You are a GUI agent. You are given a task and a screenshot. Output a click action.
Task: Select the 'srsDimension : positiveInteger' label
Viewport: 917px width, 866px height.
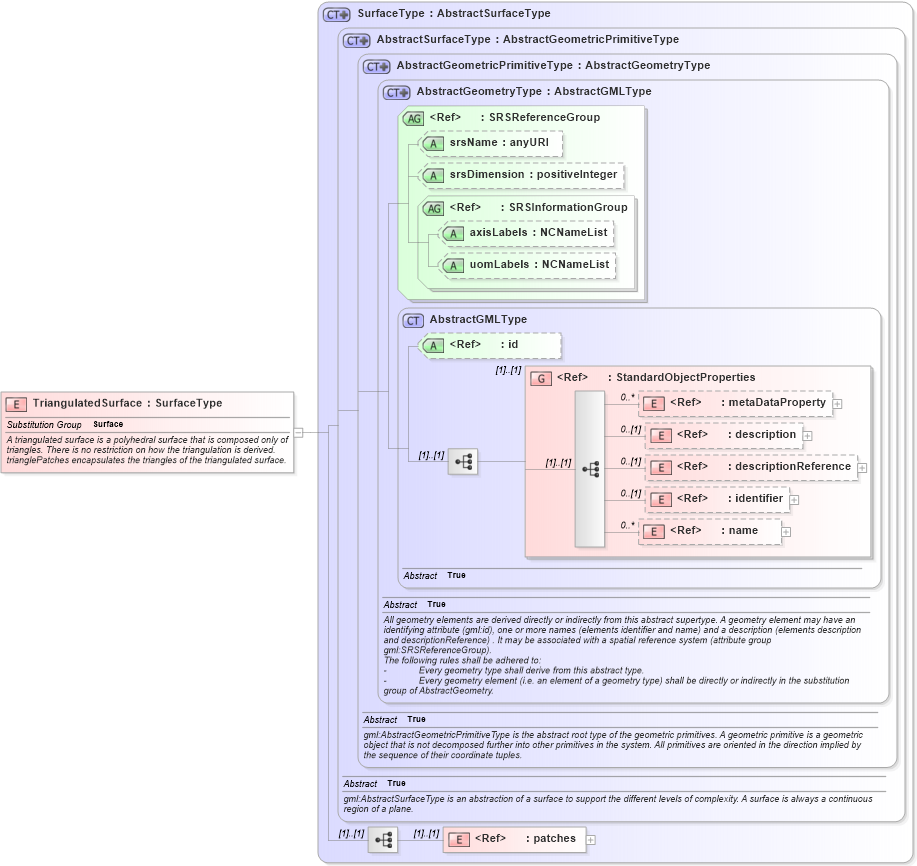[533, 174]
